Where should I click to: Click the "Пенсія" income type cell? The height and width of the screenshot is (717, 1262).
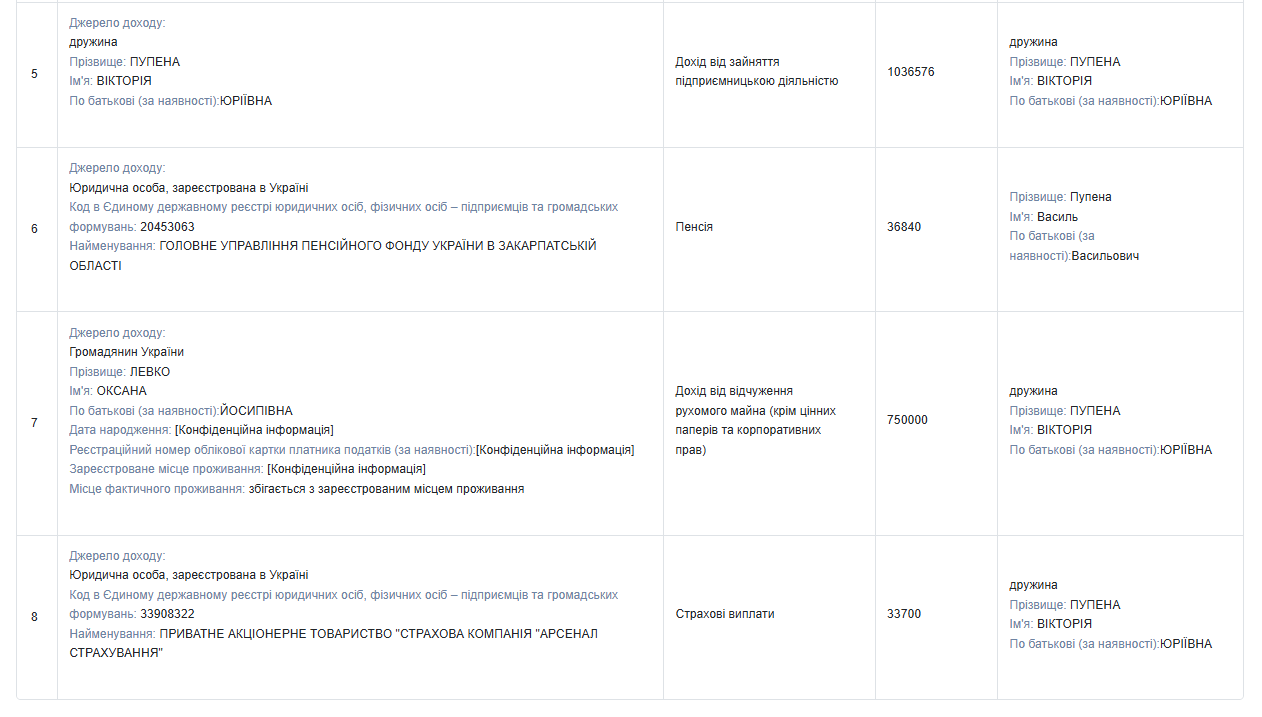pos(694,227)
